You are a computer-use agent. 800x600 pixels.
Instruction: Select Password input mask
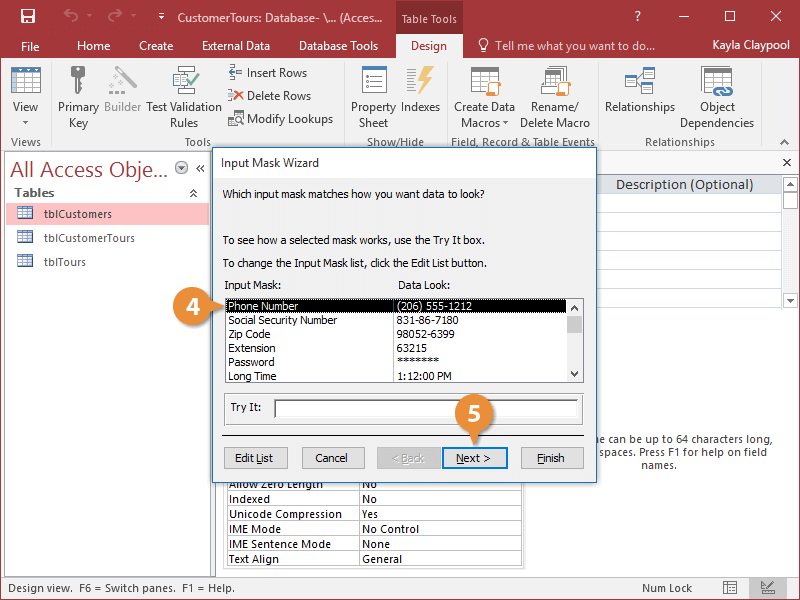tap(396, 362)
